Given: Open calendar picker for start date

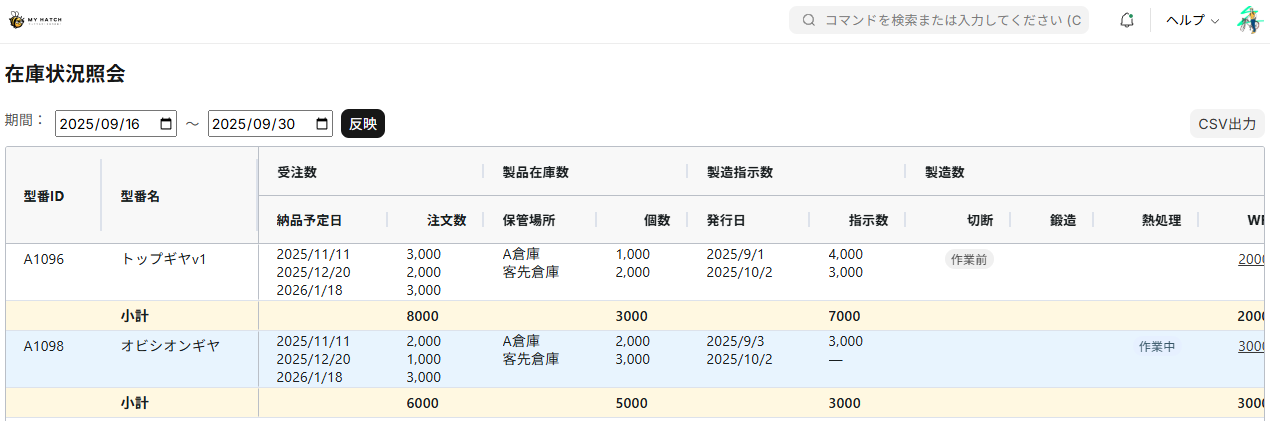Looking at the screenshot, I should point(166,124).
